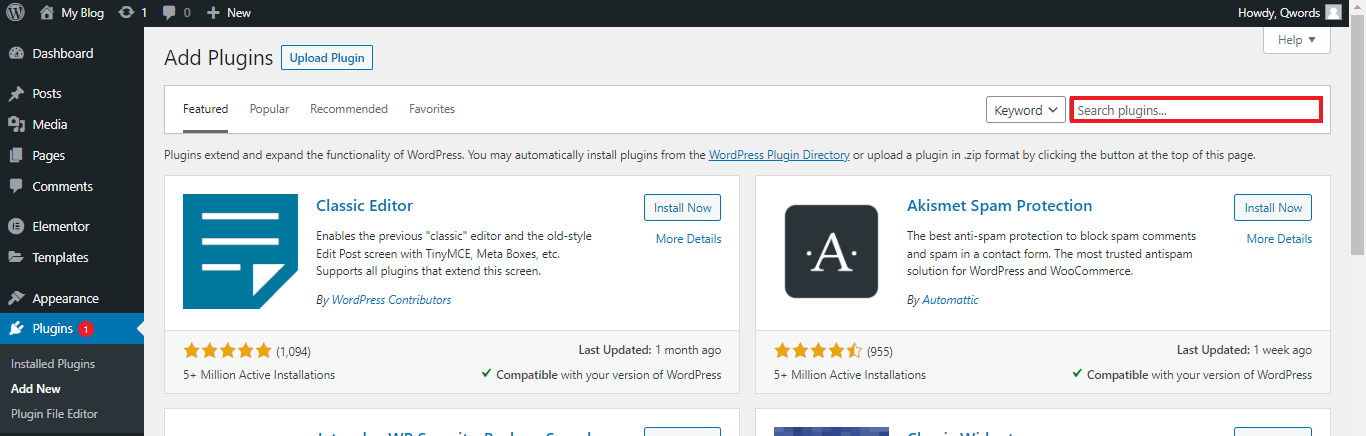Open the WordPress Plugin Directory link

[x=779, y=155]
